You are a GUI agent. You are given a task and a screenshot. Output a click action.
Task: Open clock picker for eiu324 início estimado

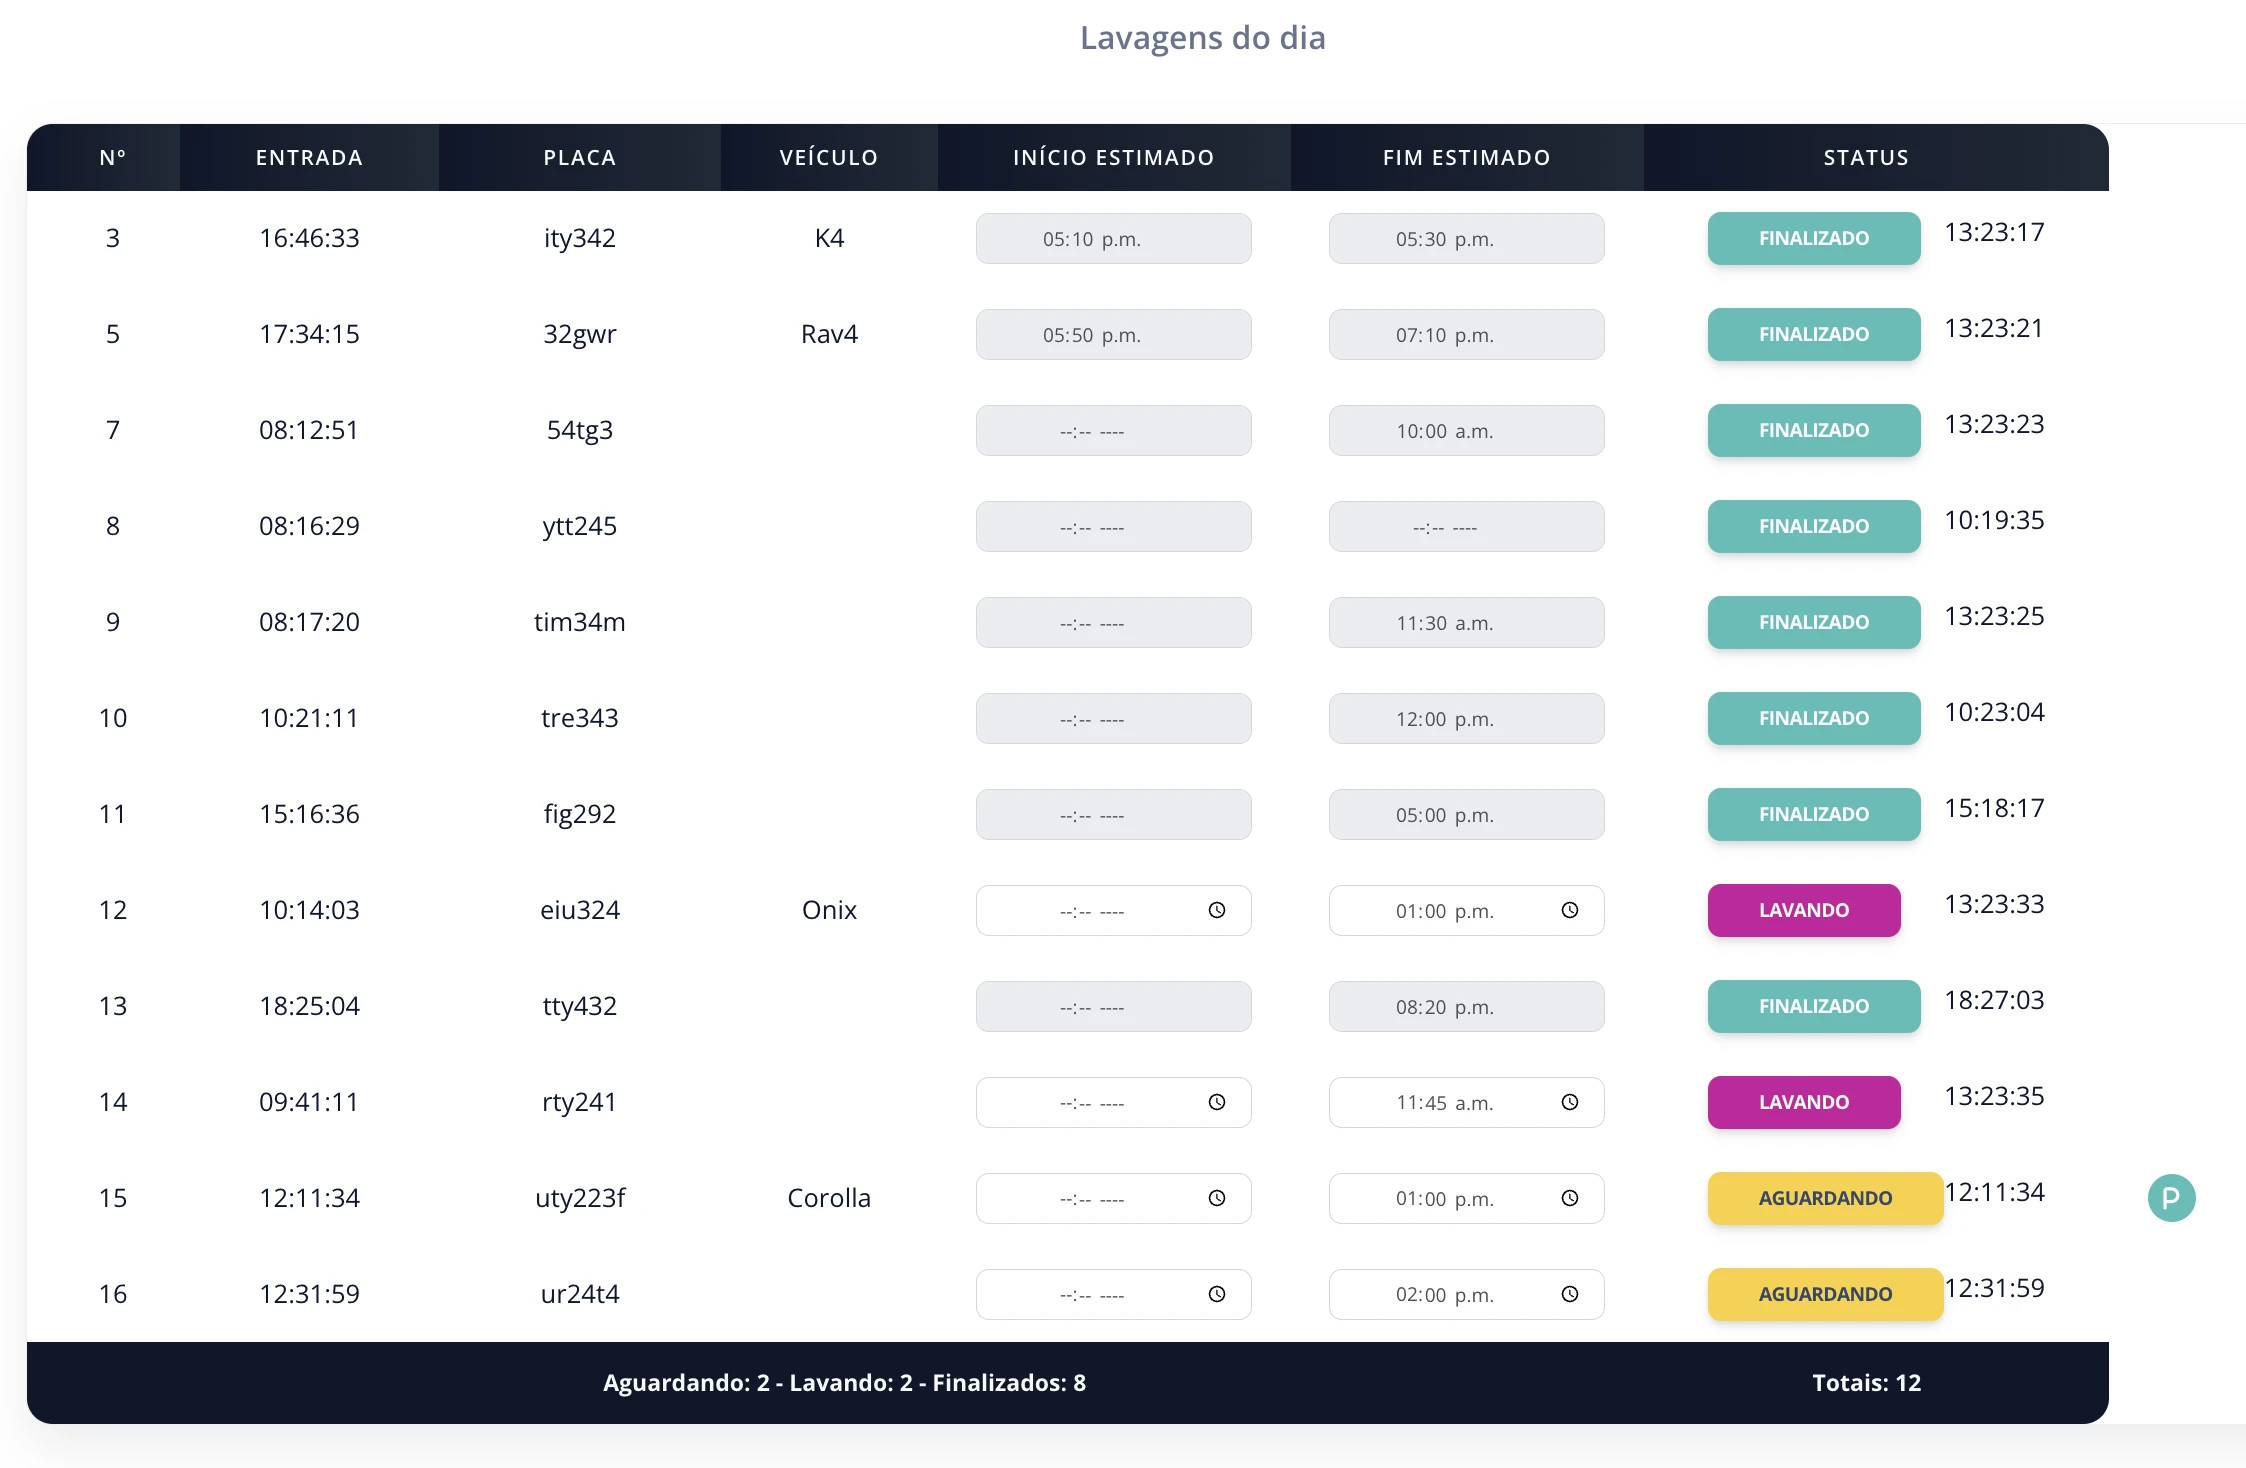coord(1216,910)
